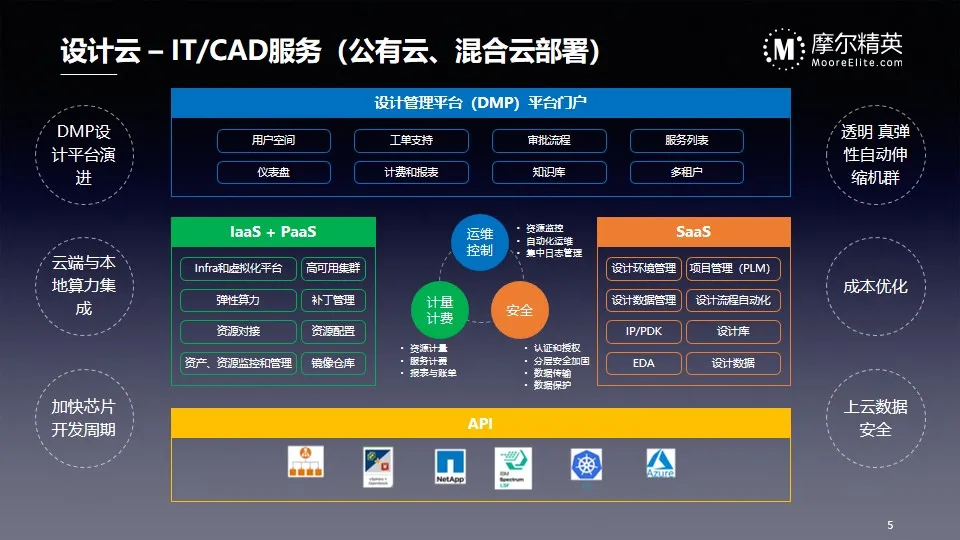Select the 工单支持 box
Viewport: 960px width, 540px height.
411,140
